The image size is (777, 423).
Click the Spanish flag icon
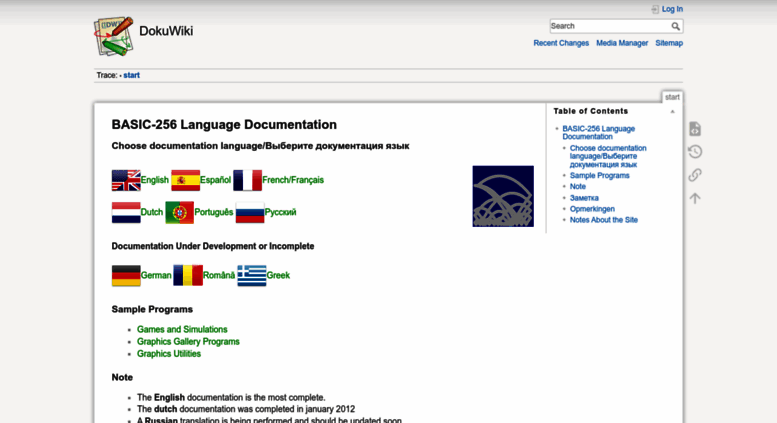point(185,180)
